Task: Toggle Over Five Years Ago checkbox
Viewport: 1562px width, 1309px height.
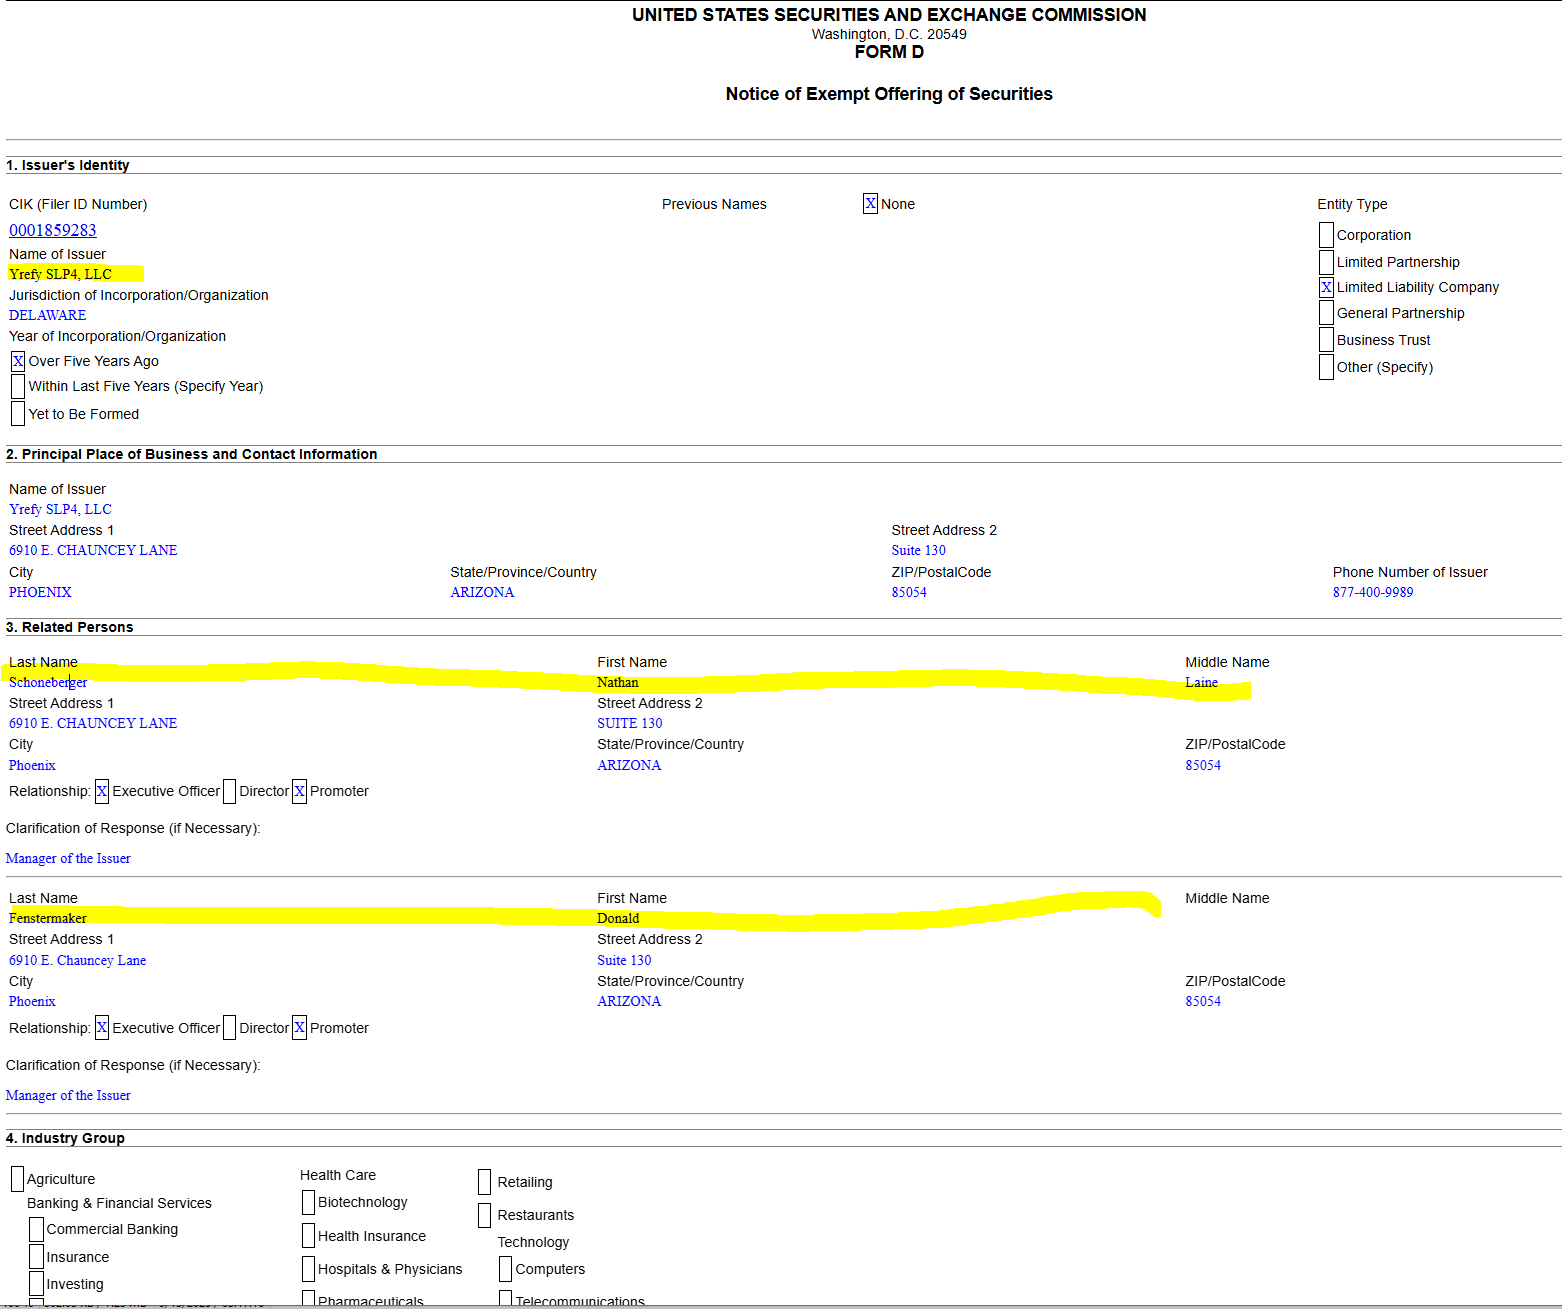Action: click(18, 361)
